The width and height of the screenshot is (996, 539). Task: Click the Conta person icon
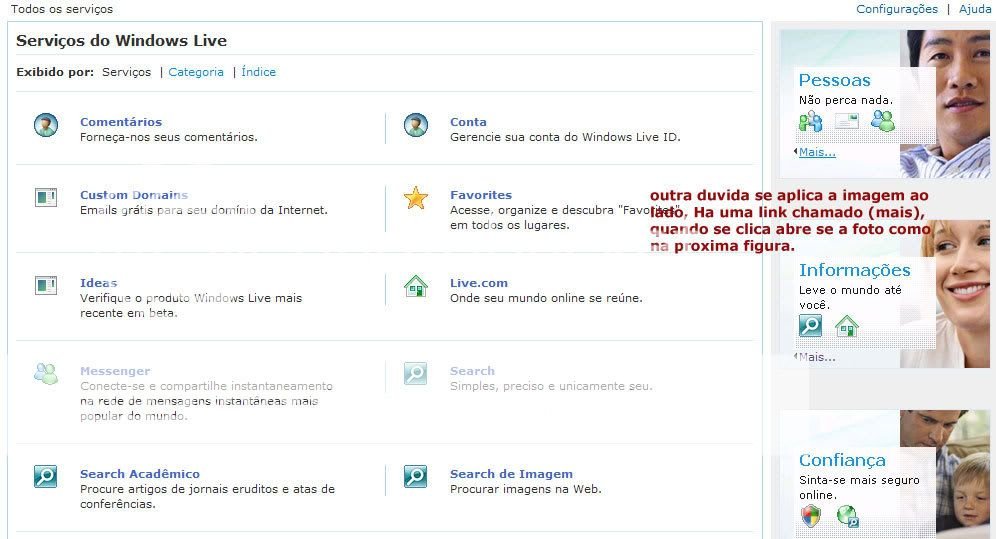[x=415, y=125]
